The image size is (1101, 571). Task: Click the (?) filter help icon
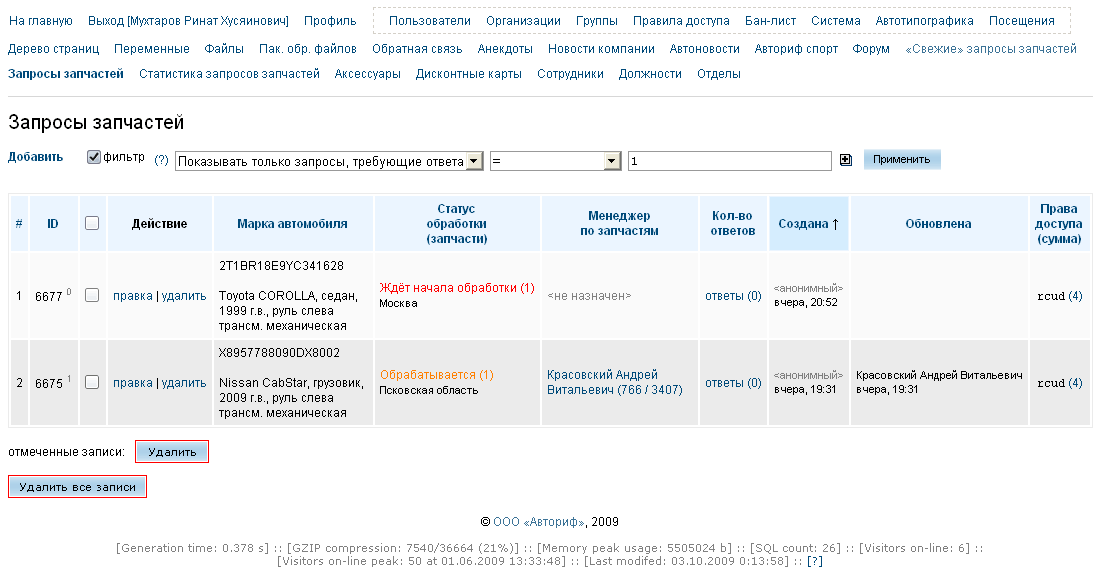pos(161,161)
